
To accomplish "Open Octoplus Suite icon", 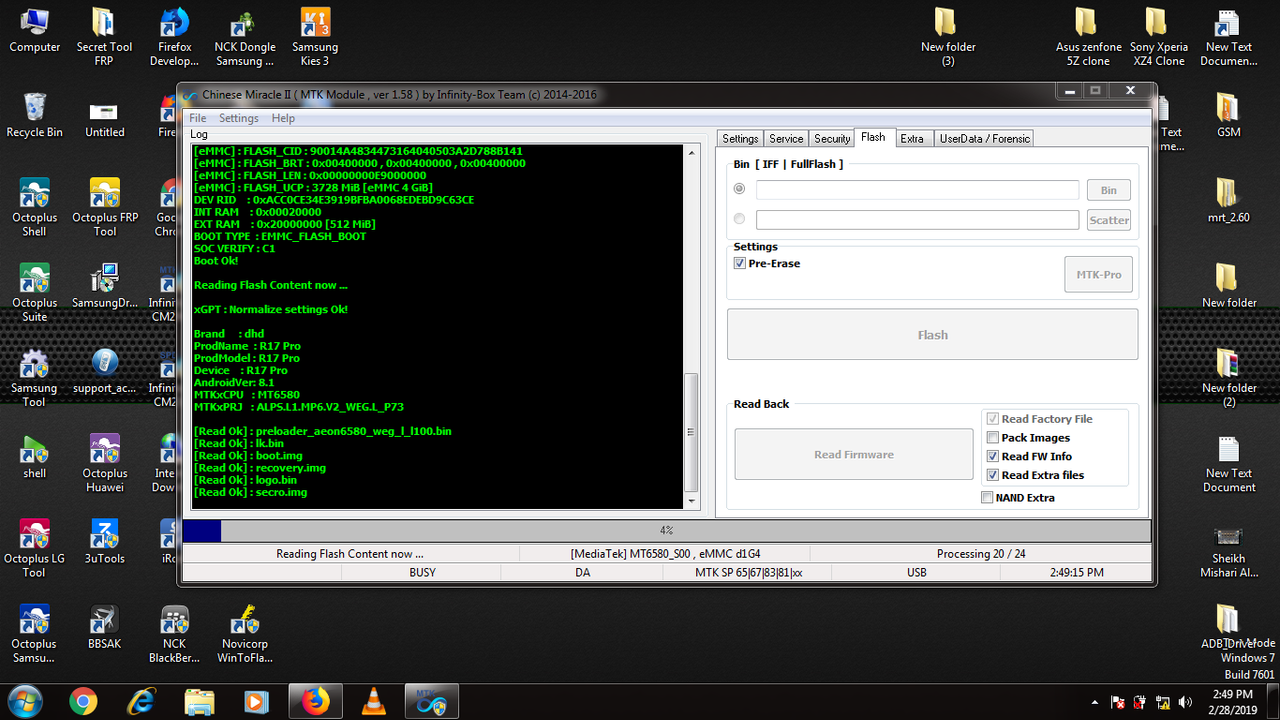I will [x=35, y=293].
